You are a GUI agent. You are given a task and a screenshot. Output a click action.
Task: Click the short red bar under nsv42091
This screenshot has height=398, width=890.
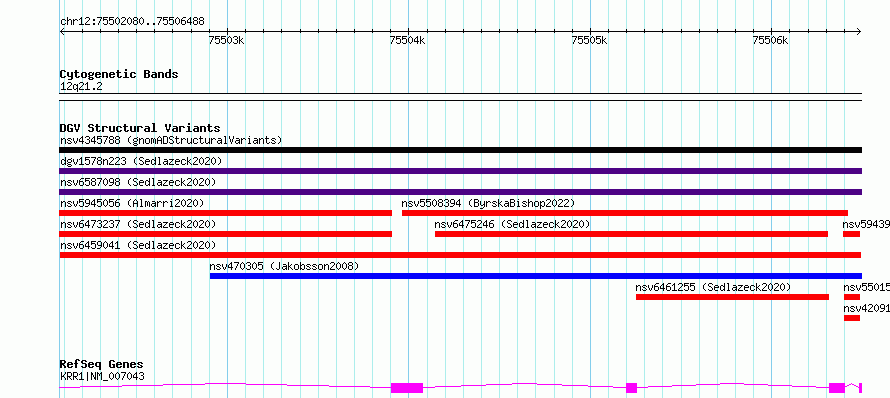tap(852, 318)
